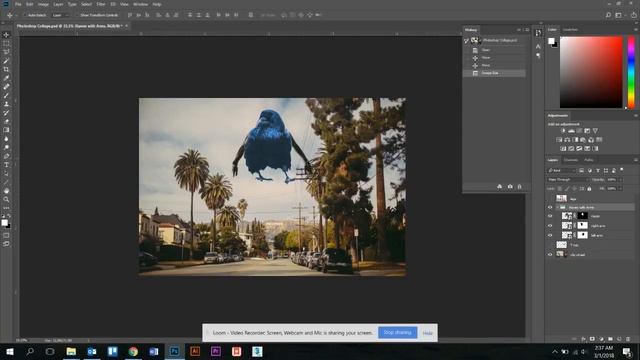
Task: Click the vertical hue spectrum slider
Action: 631,72
